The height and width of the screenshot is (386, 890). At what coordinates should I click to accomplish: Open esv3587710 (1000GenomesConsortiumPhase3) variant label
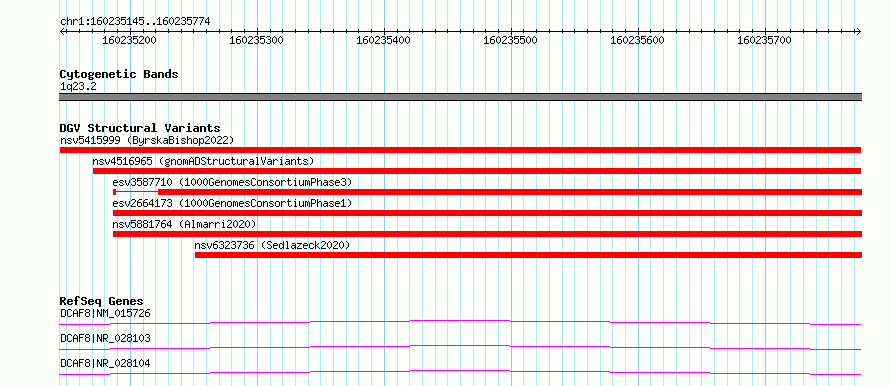click(233, 182)
